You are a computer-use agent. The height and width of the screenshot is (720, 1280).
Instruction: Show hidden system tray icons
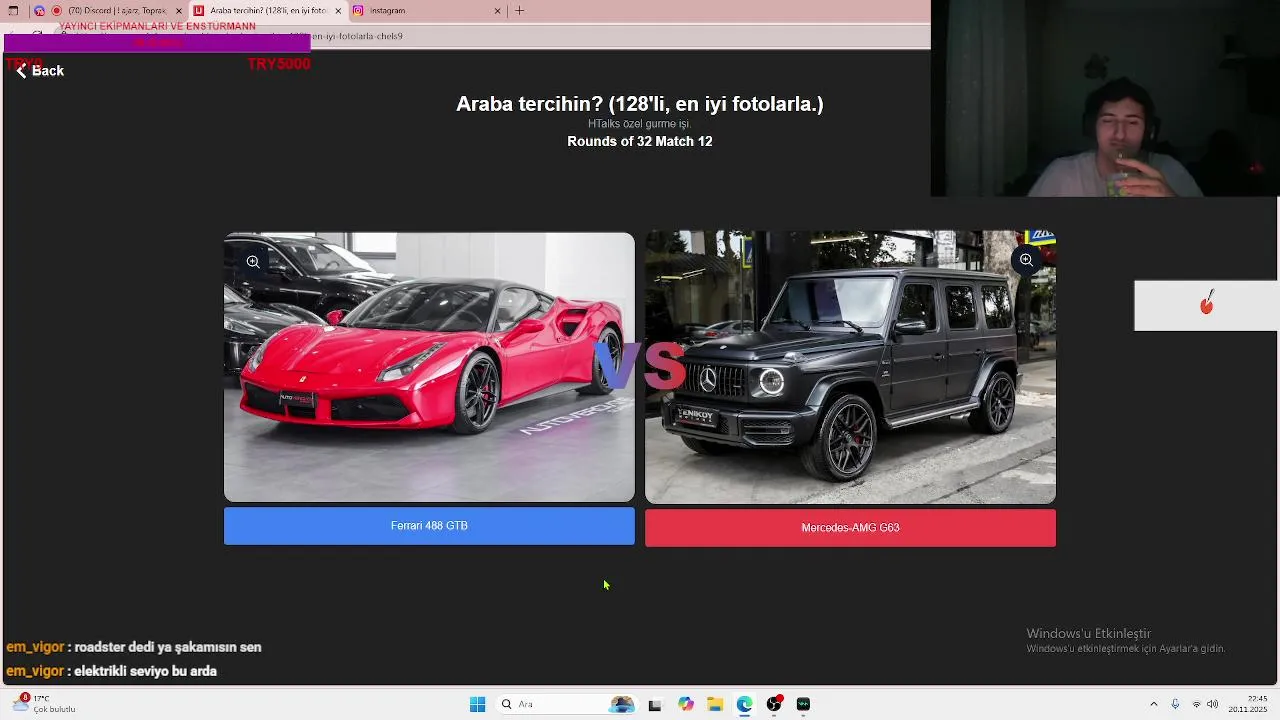tap(1153, 705)
